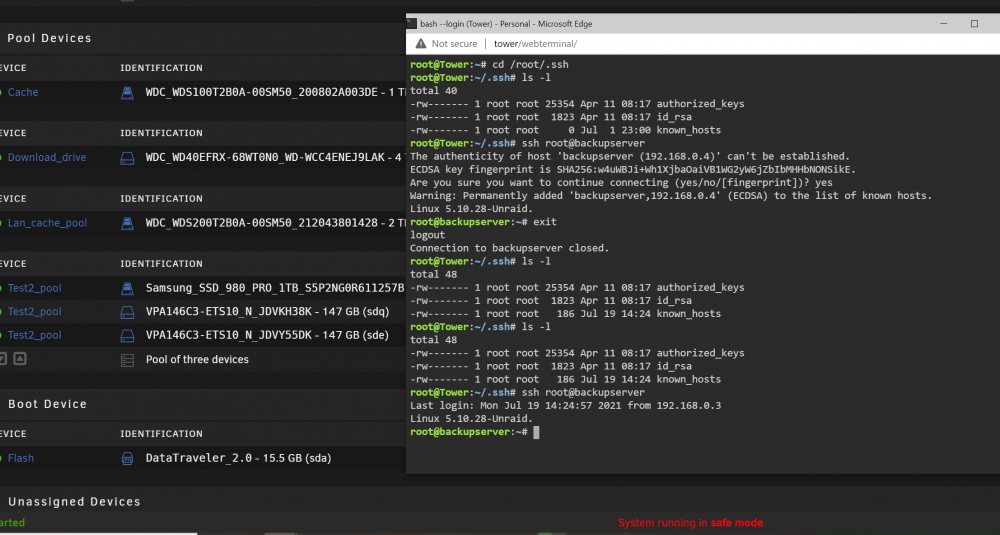Click the total 40 line in terminal
This screenshot has height=535, width=1000.
point(433,91)
